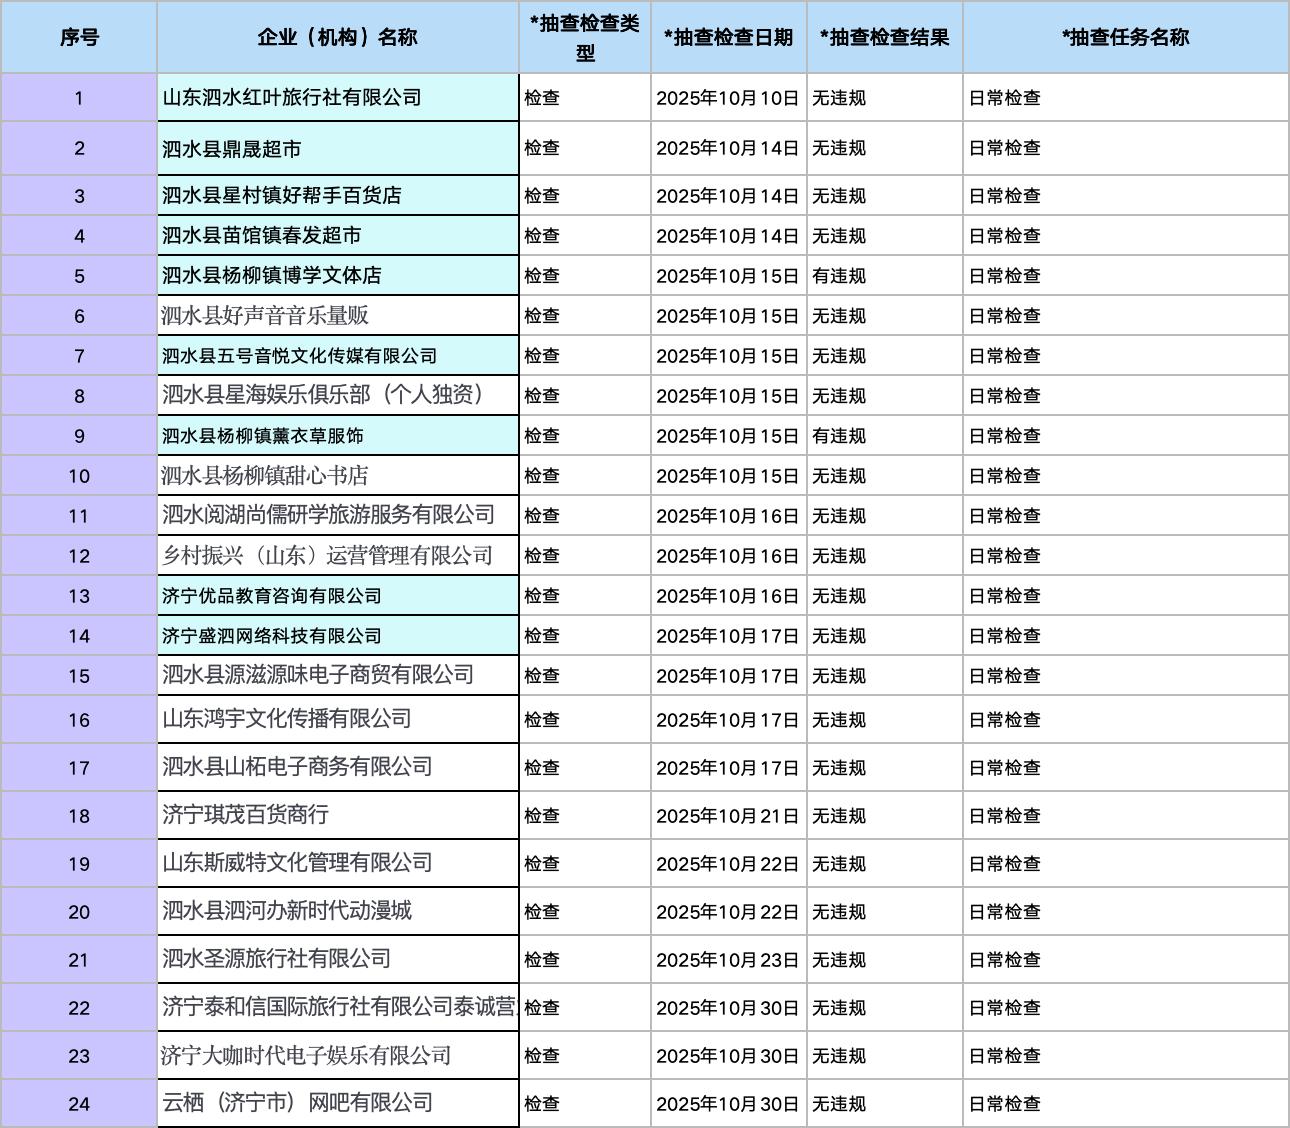Click 日常检查 in the 山东鸿宇文化传播有限公司 row

tap(1005, 720)
